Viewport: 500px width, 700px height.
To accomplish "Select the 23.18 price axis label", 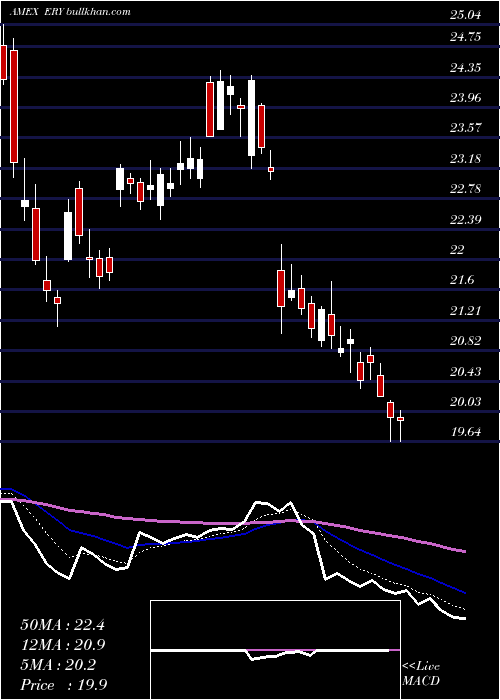I will [466, 158].
